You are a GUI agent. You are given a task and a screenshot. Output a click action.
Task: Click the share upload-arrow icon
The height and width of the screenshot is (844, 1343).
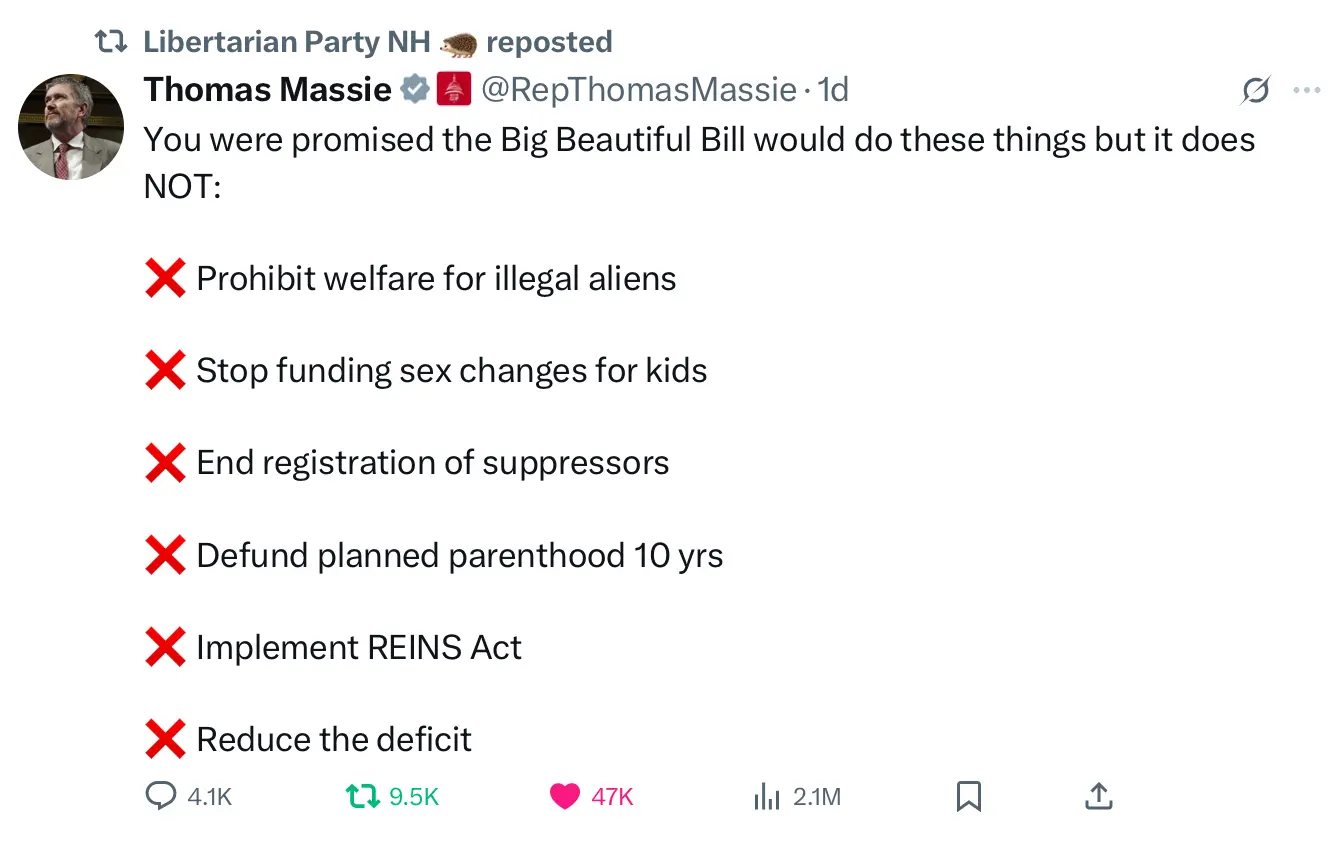[1098, 796]
